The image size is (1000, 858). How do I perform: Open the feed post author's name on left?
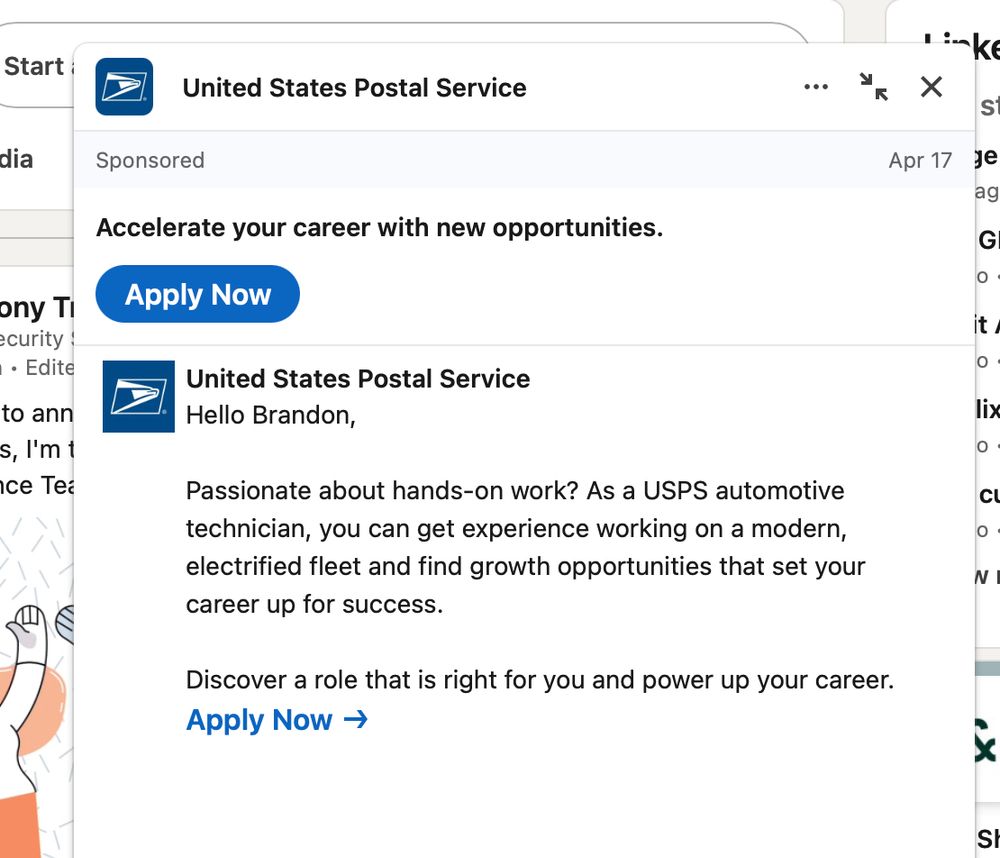[x=36, y=307]
